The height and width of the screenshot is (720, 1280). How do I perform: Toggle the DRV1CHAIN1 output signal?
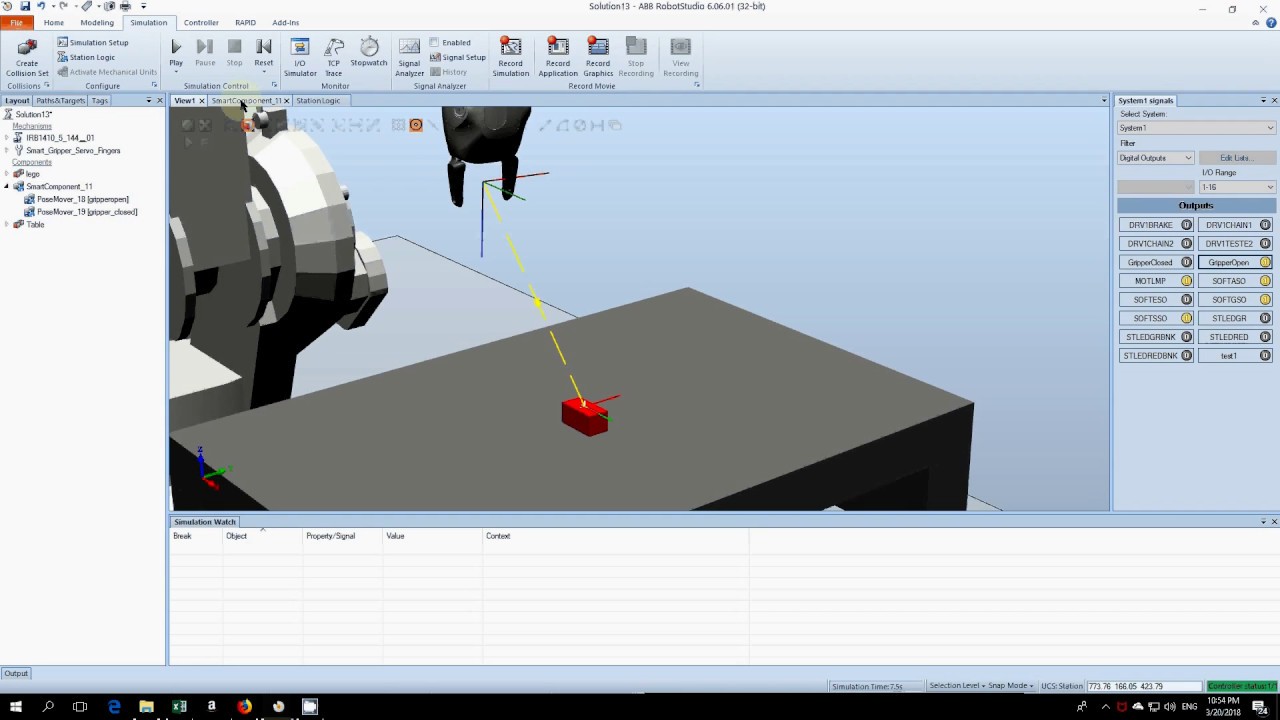coord(1235,225)
